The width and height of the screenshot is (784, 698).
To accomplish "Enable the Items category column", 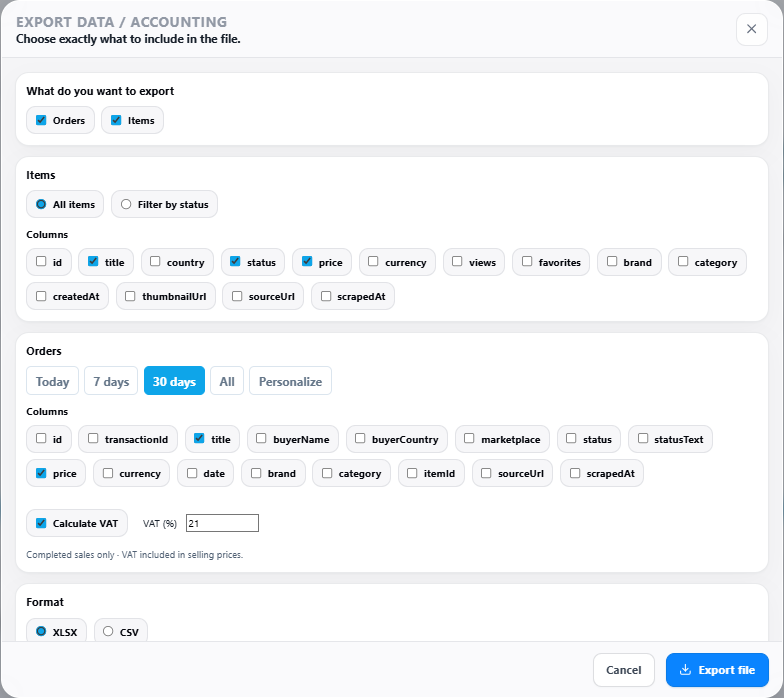I will 683,262.
